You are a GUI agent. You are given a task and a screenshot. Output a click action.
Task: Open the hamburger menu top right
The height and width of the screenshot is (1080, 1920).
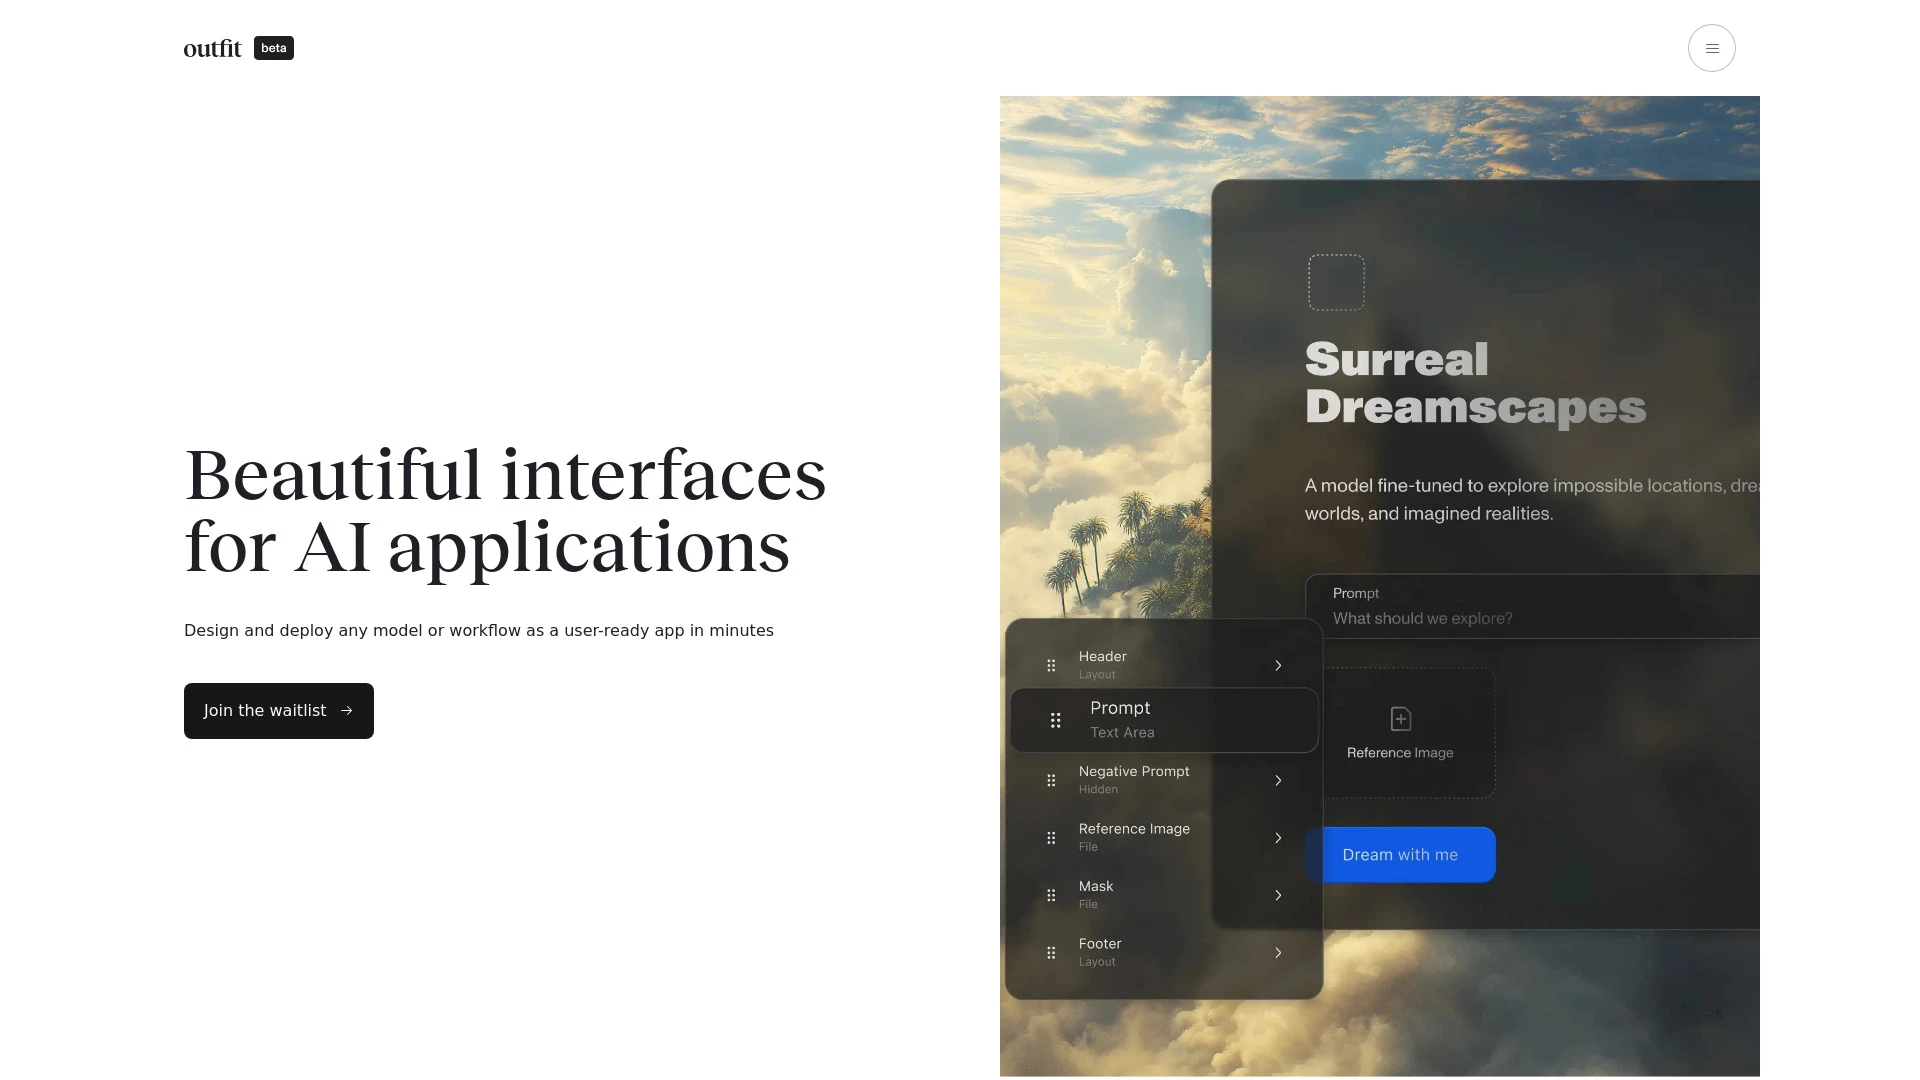[x=1710, y=47]
